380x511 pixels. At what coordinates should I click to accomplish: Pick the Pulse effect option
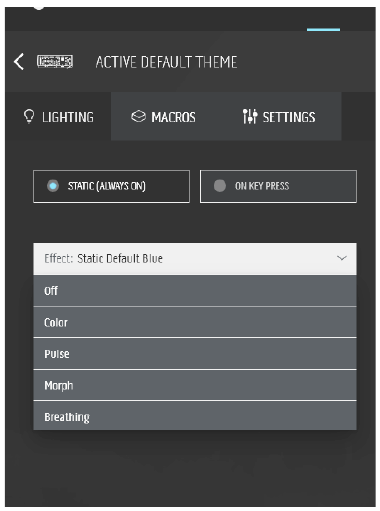point(195,354)
